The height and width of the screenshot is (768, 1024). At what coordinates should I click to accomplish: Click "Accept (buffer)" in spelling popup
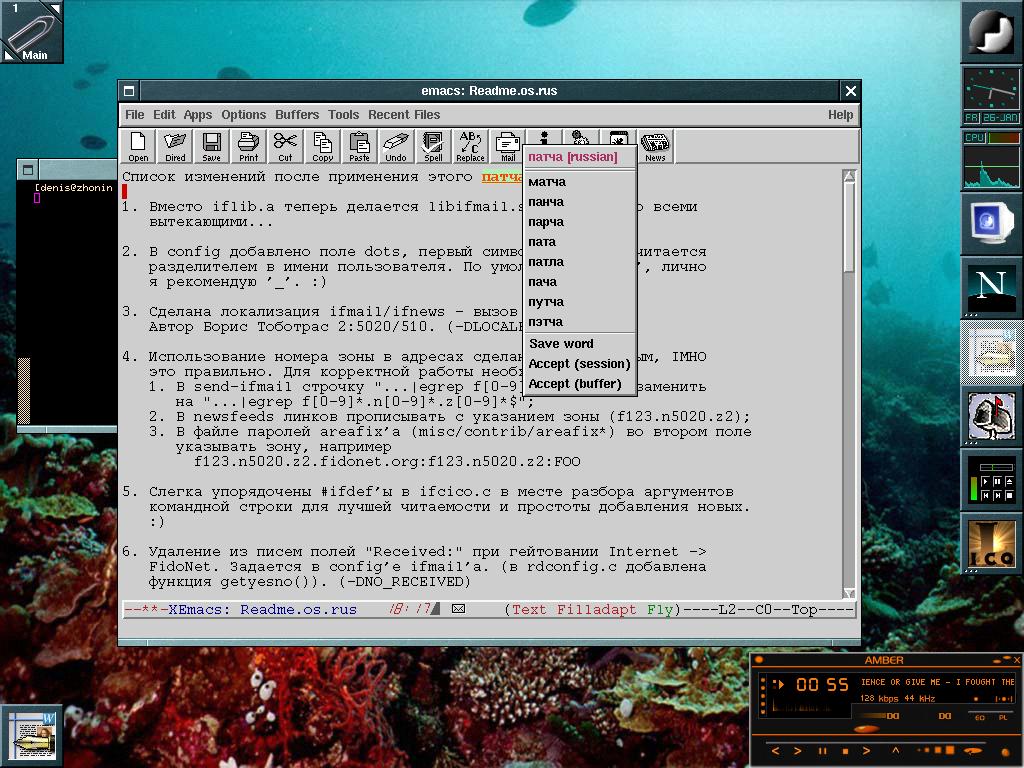point(575,384)
